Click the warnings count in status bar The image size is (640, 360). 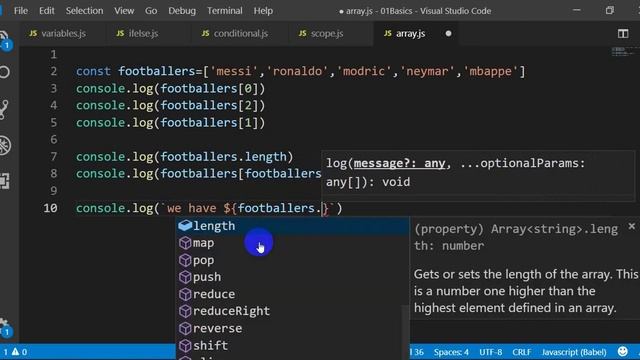(19, 351)
